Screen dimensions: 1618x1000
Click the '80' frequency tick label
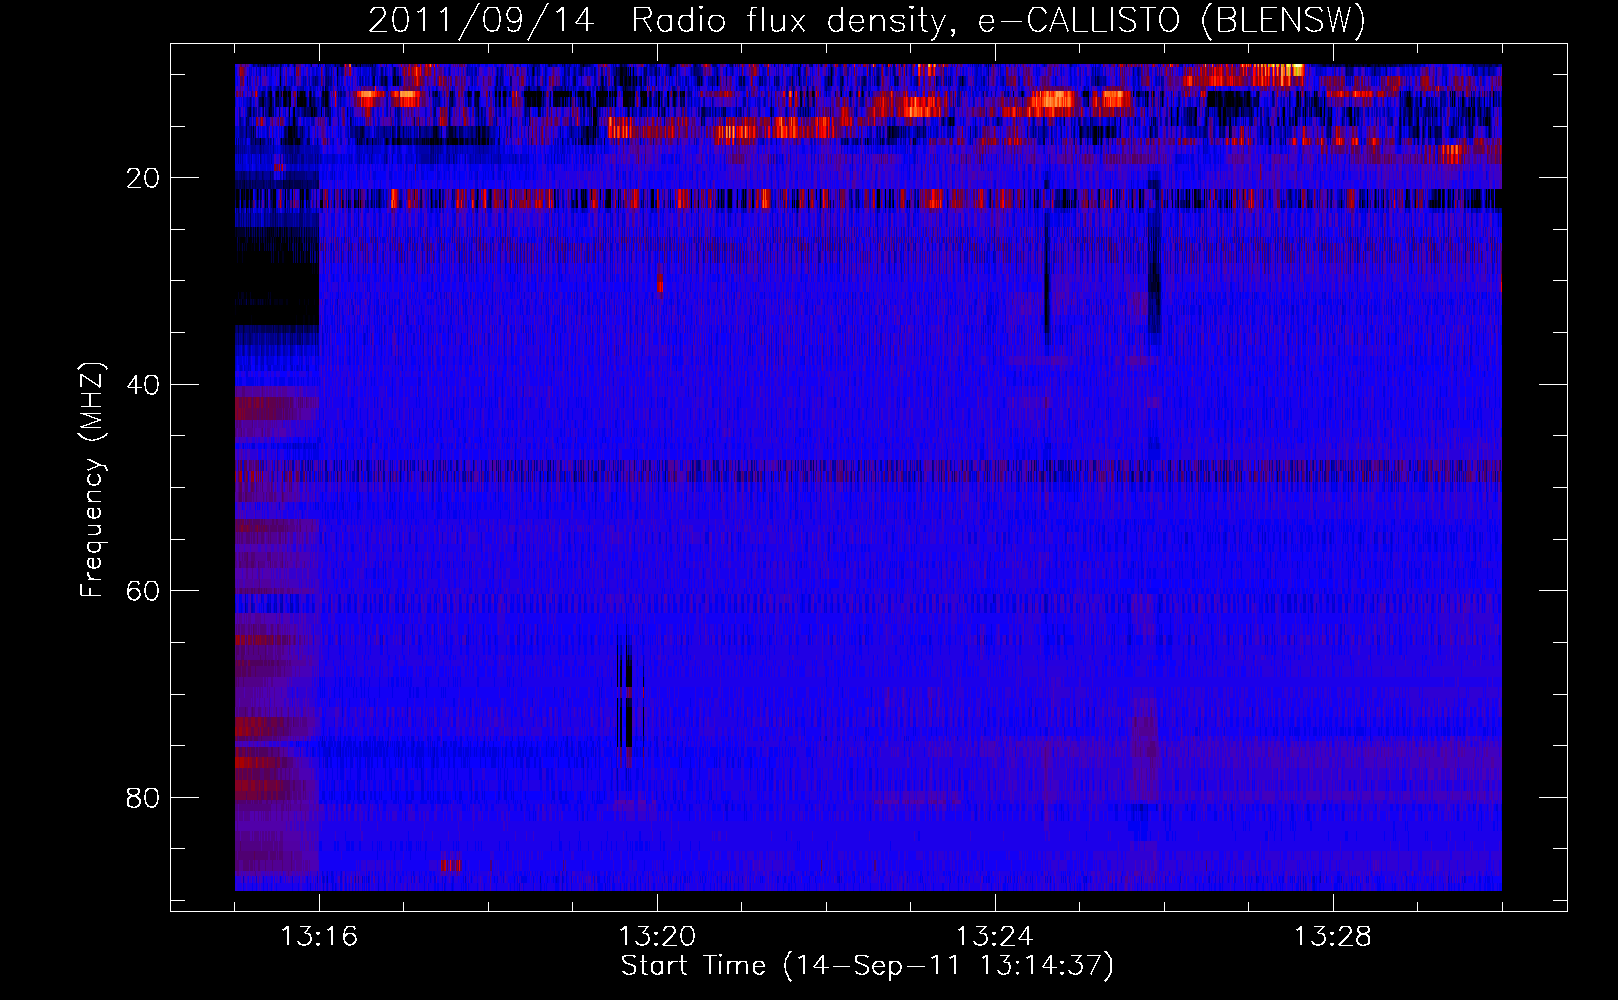144,798
